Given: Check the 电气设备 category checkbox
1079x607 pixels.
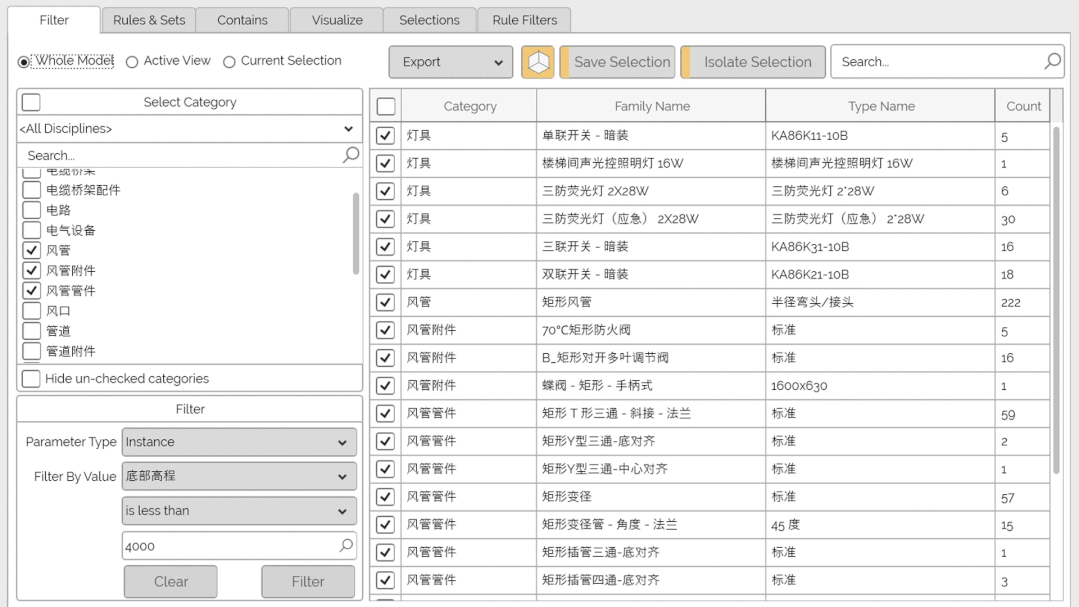Looking at the screenshot, I should pyautogui.click(x=32, y=230).
